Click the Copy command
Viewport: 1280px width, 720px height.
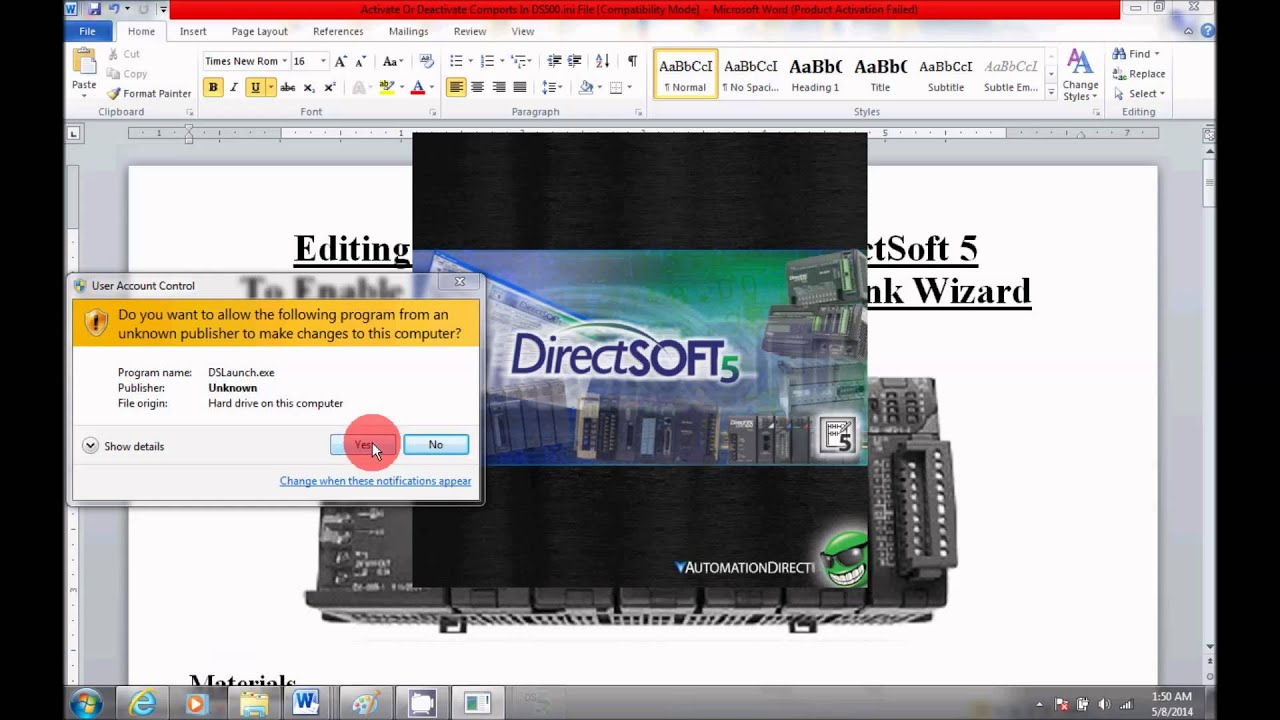(127, 74)
